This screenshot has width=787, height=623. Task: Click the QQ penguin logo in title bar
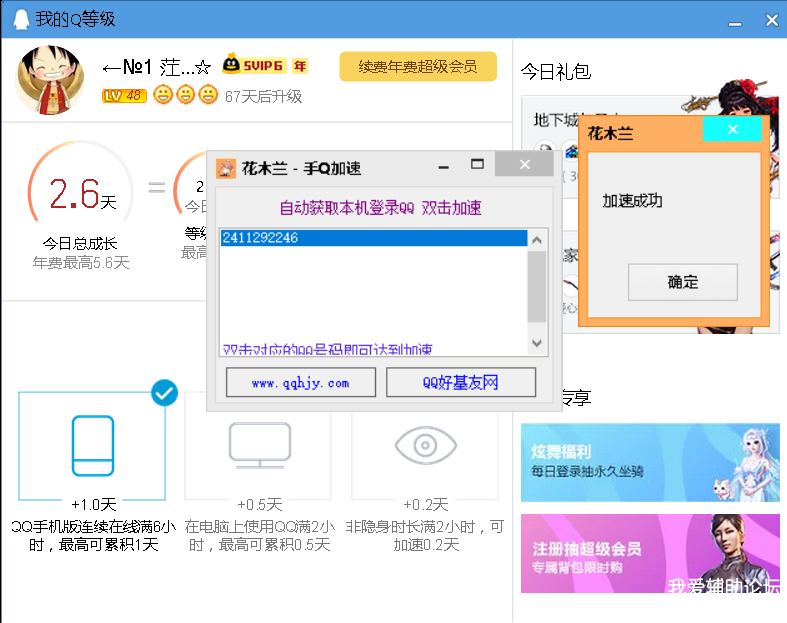coord(21,20)
